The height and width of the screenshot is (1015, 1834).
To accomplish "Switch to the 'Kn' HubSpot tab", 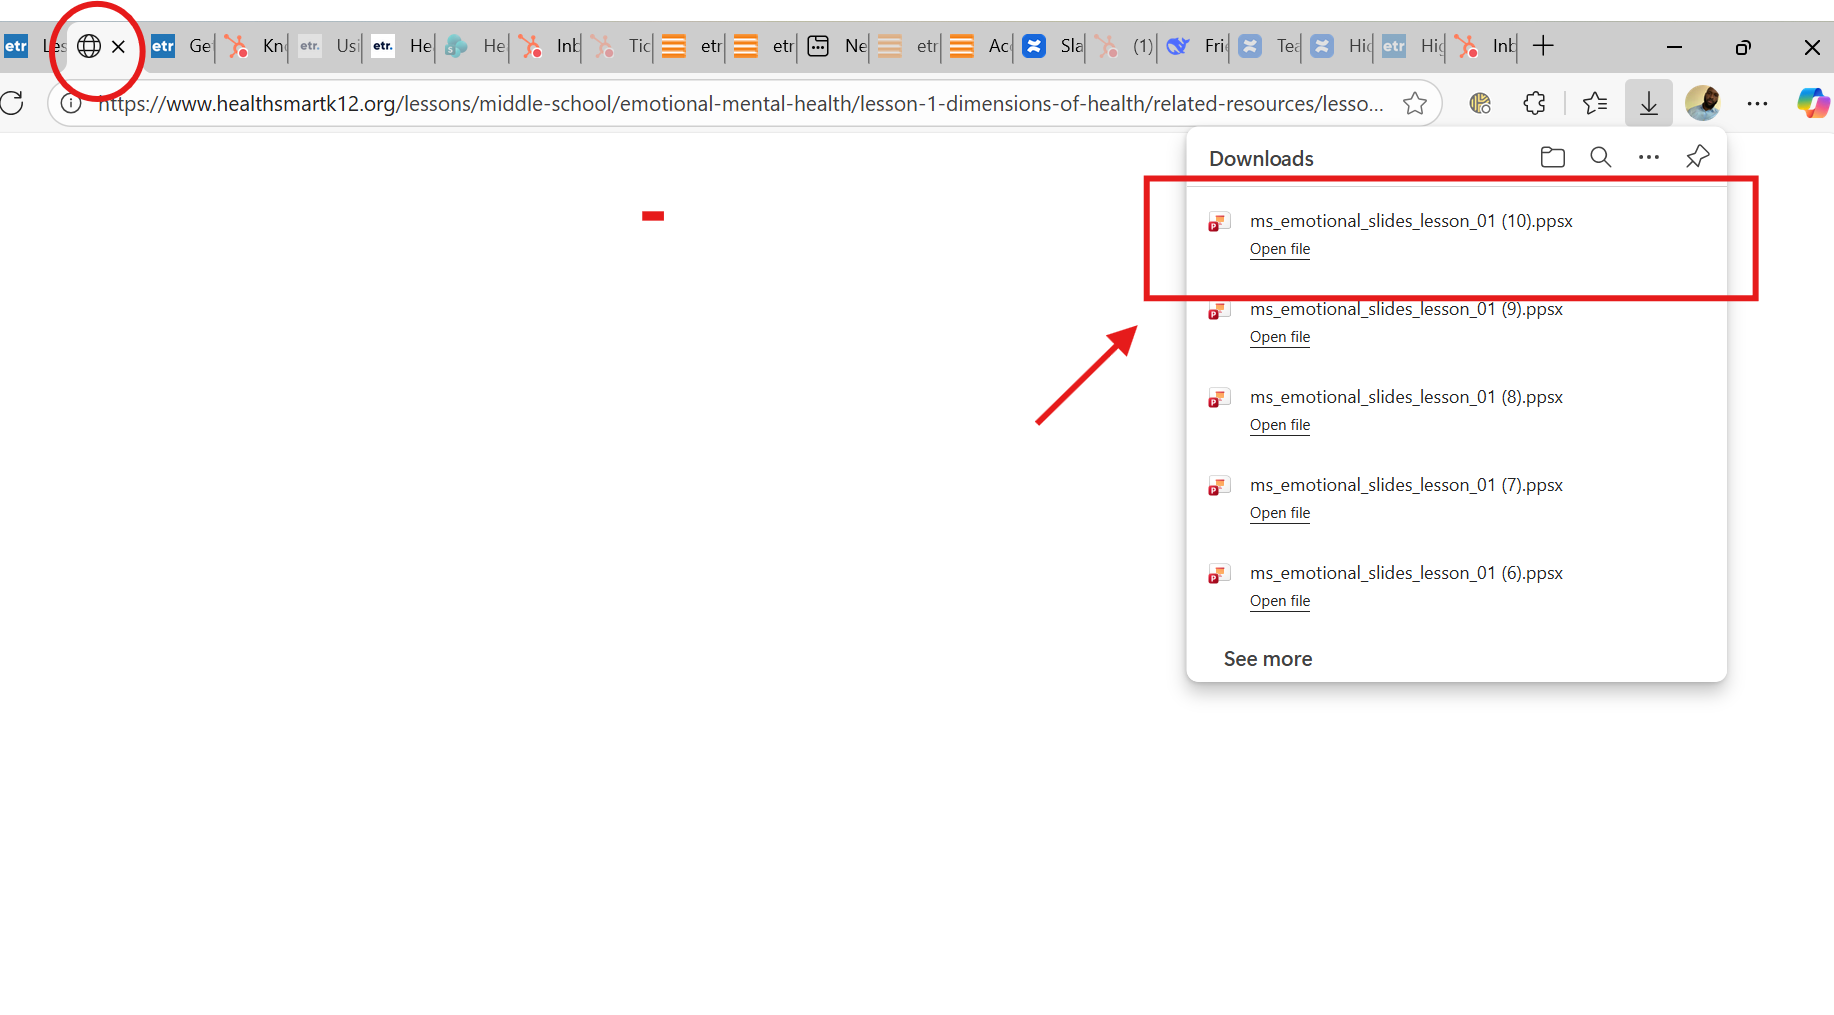I will (253, 46).
